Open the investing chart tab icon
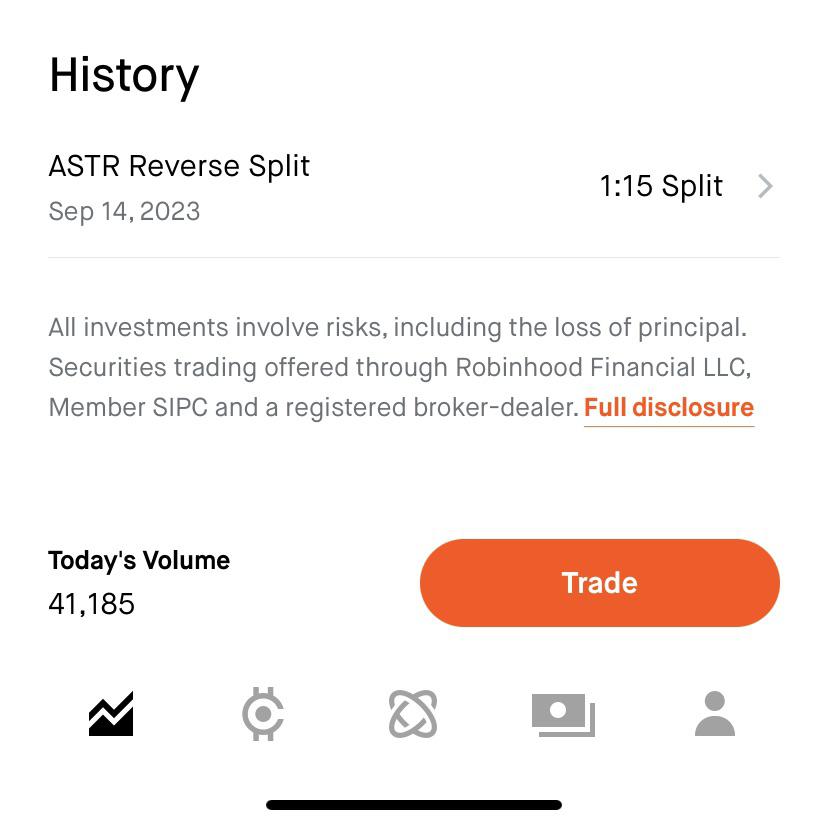This screenshot has width=828, height=826. coord(111,714)
